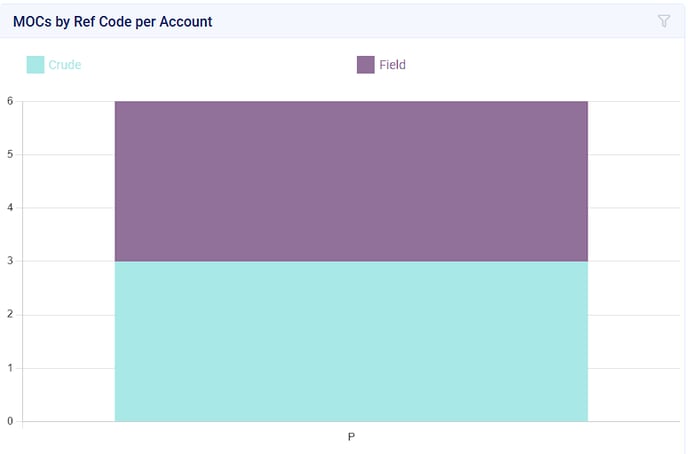The height and width of the screenshot is (454, 688).
Task: Click the 'MOCs by Ref Code per Account' title
Action: 112,21
